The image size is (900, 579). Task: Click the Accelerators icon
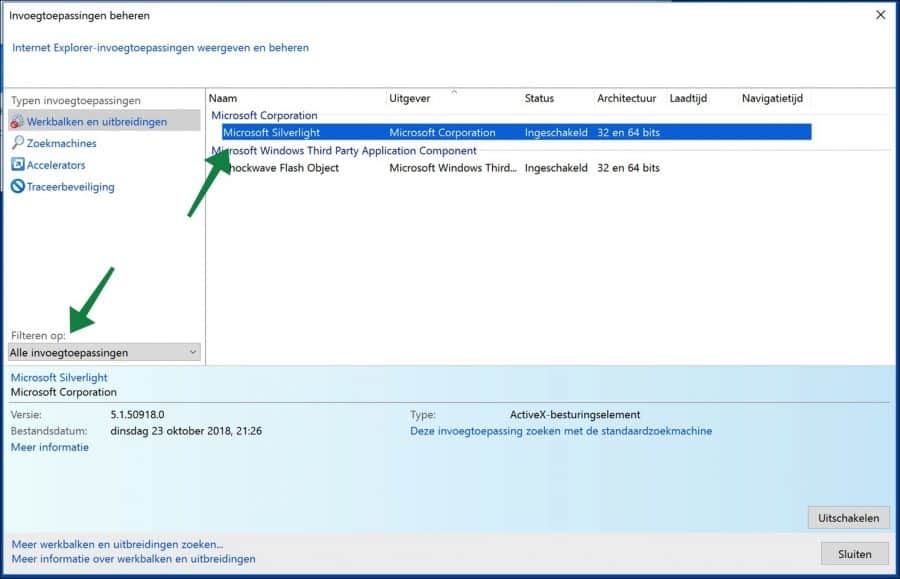pos(18,165)
